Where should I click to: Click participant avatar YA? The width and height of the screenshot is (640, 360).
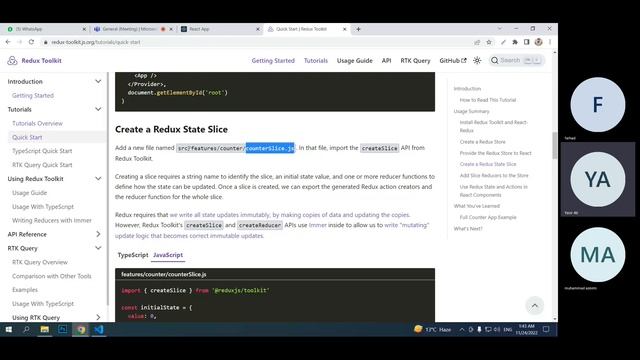pyautogui.click(x=598, y=179)
